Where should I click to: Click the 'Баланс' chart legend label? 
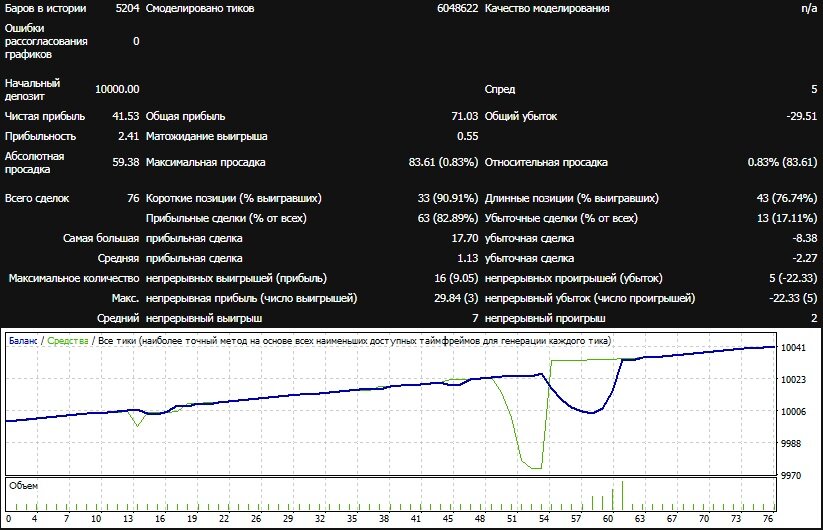click(x=23, y=341)
